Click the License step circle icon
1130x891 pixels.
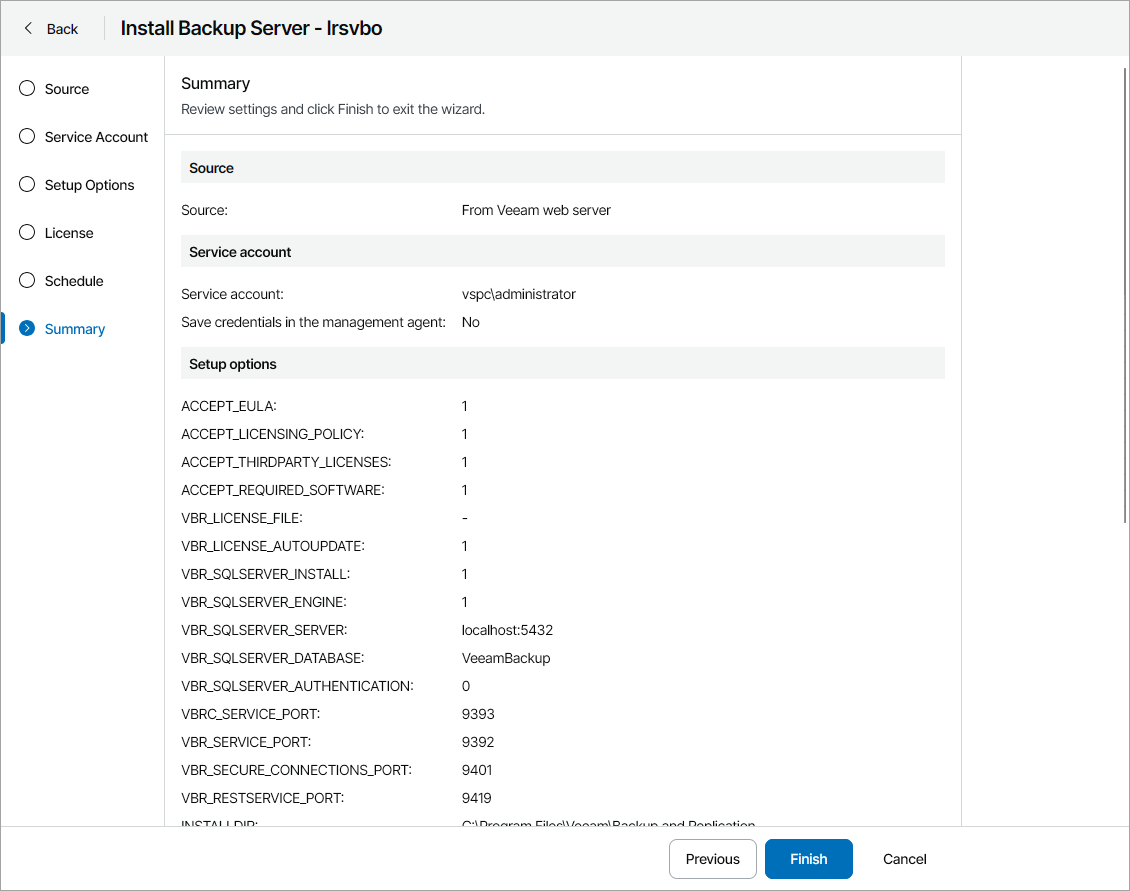pyautogui.click(x=26, y=232)
